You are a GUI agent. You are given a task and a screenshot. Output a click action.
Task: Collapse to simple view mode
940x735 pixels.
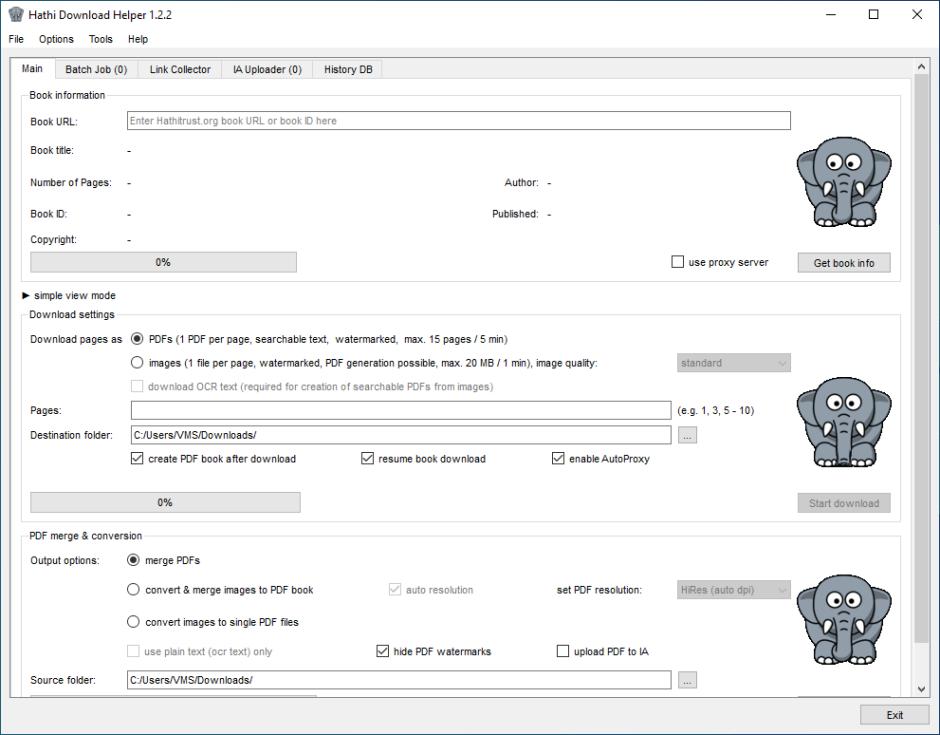pos(69,296)
